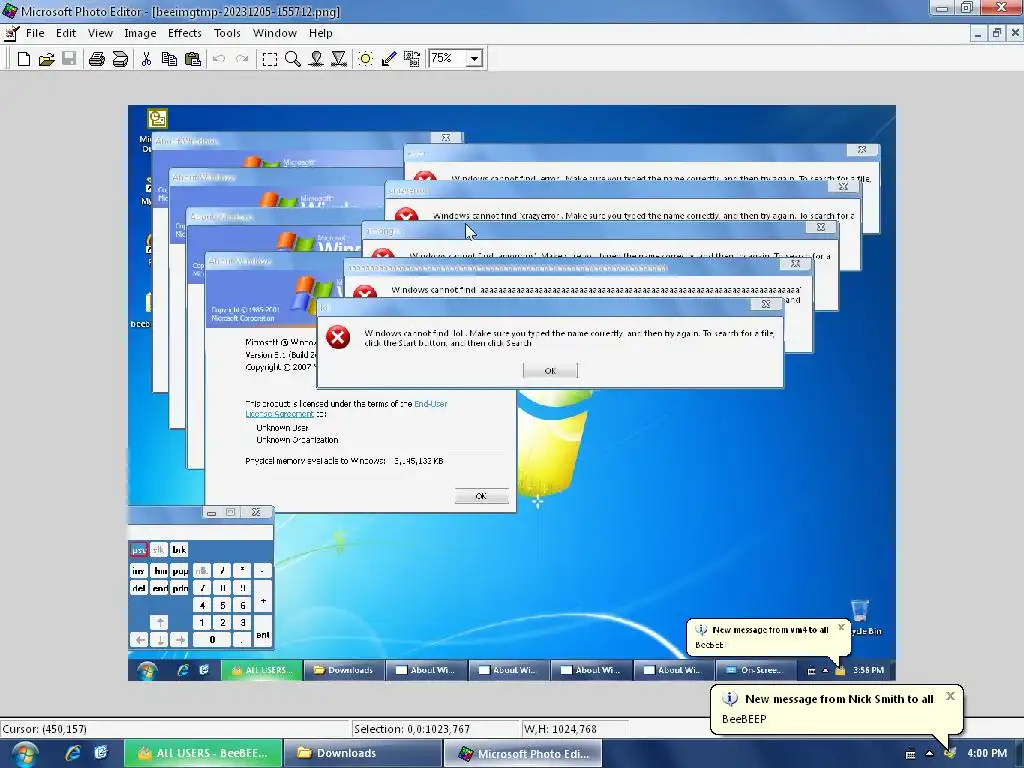The image size is (1024, 768).
Task: Choose the dashed rectangle Select tool
Action: click(270, 59)
